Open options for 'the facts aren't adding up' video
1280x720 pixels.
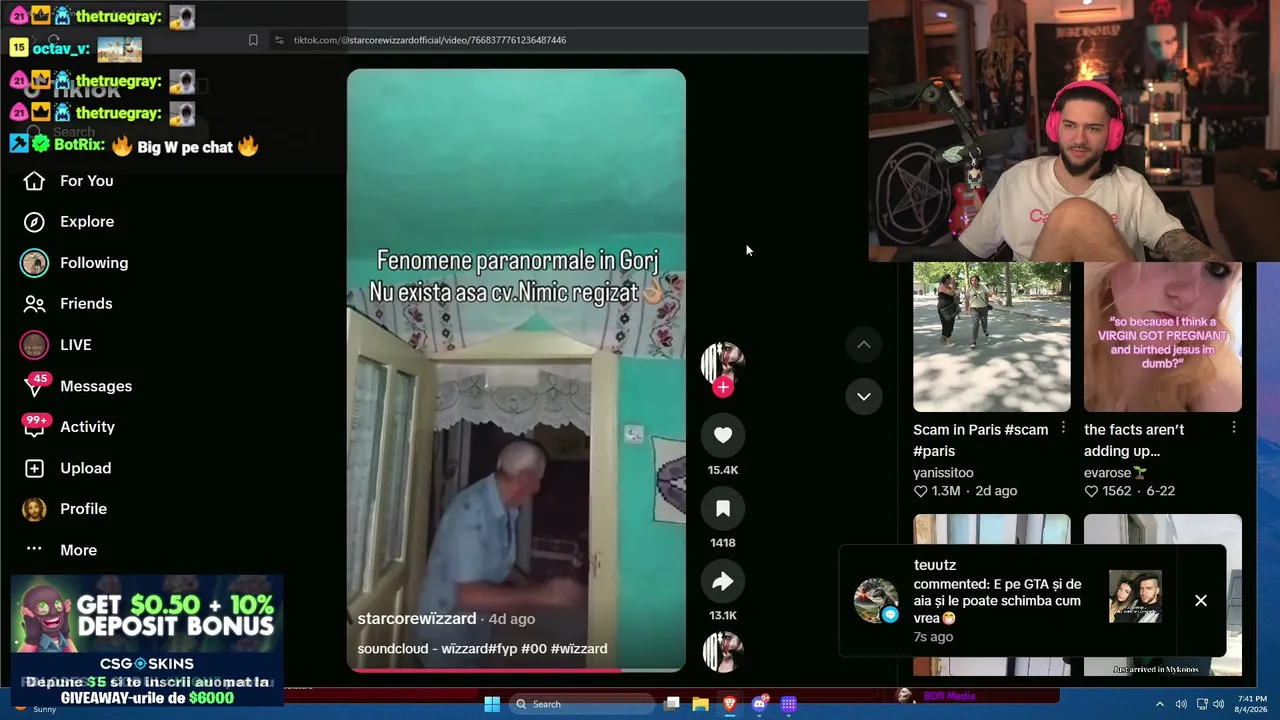[x=1234, y=428]
